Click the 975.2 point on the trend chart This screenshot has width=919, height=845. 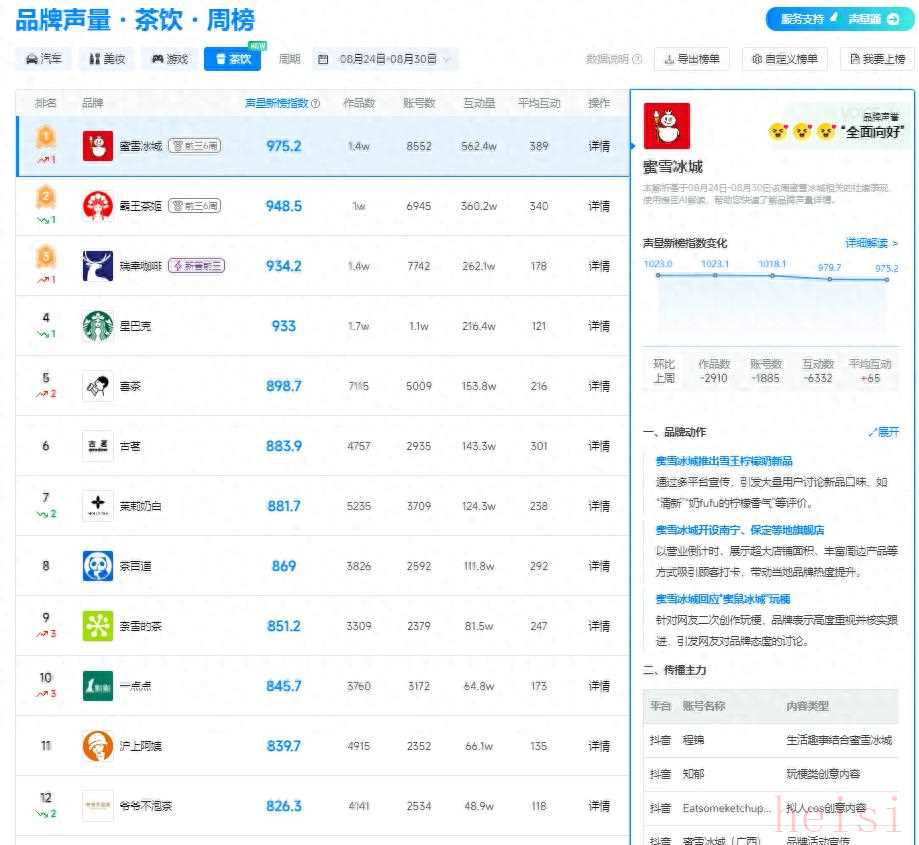click(x=887, y=280)
